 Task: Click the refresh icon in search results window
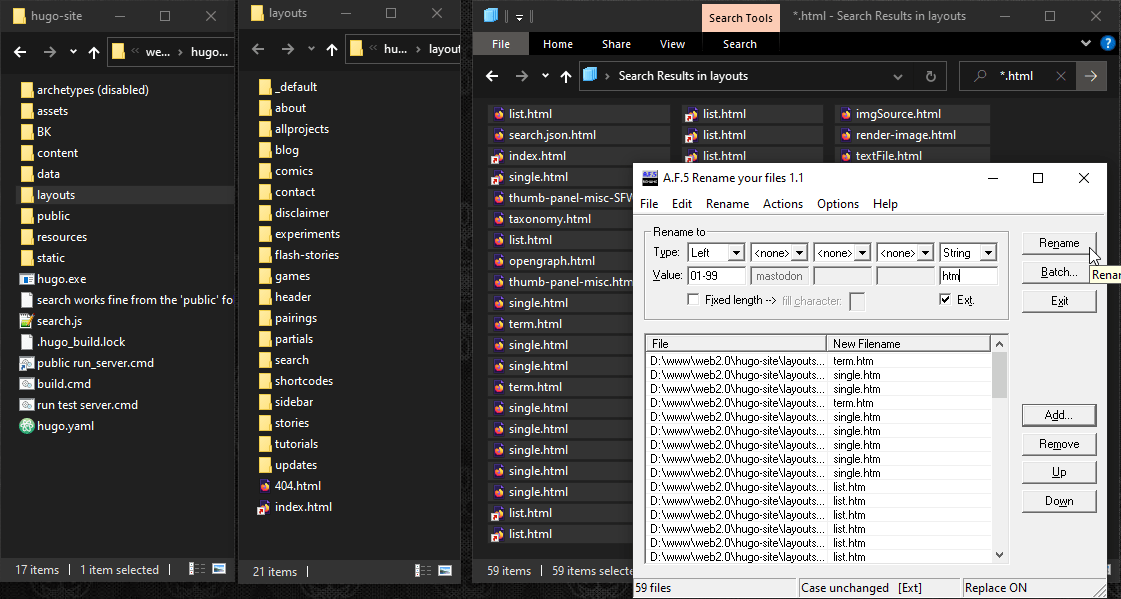coord(930,76)
